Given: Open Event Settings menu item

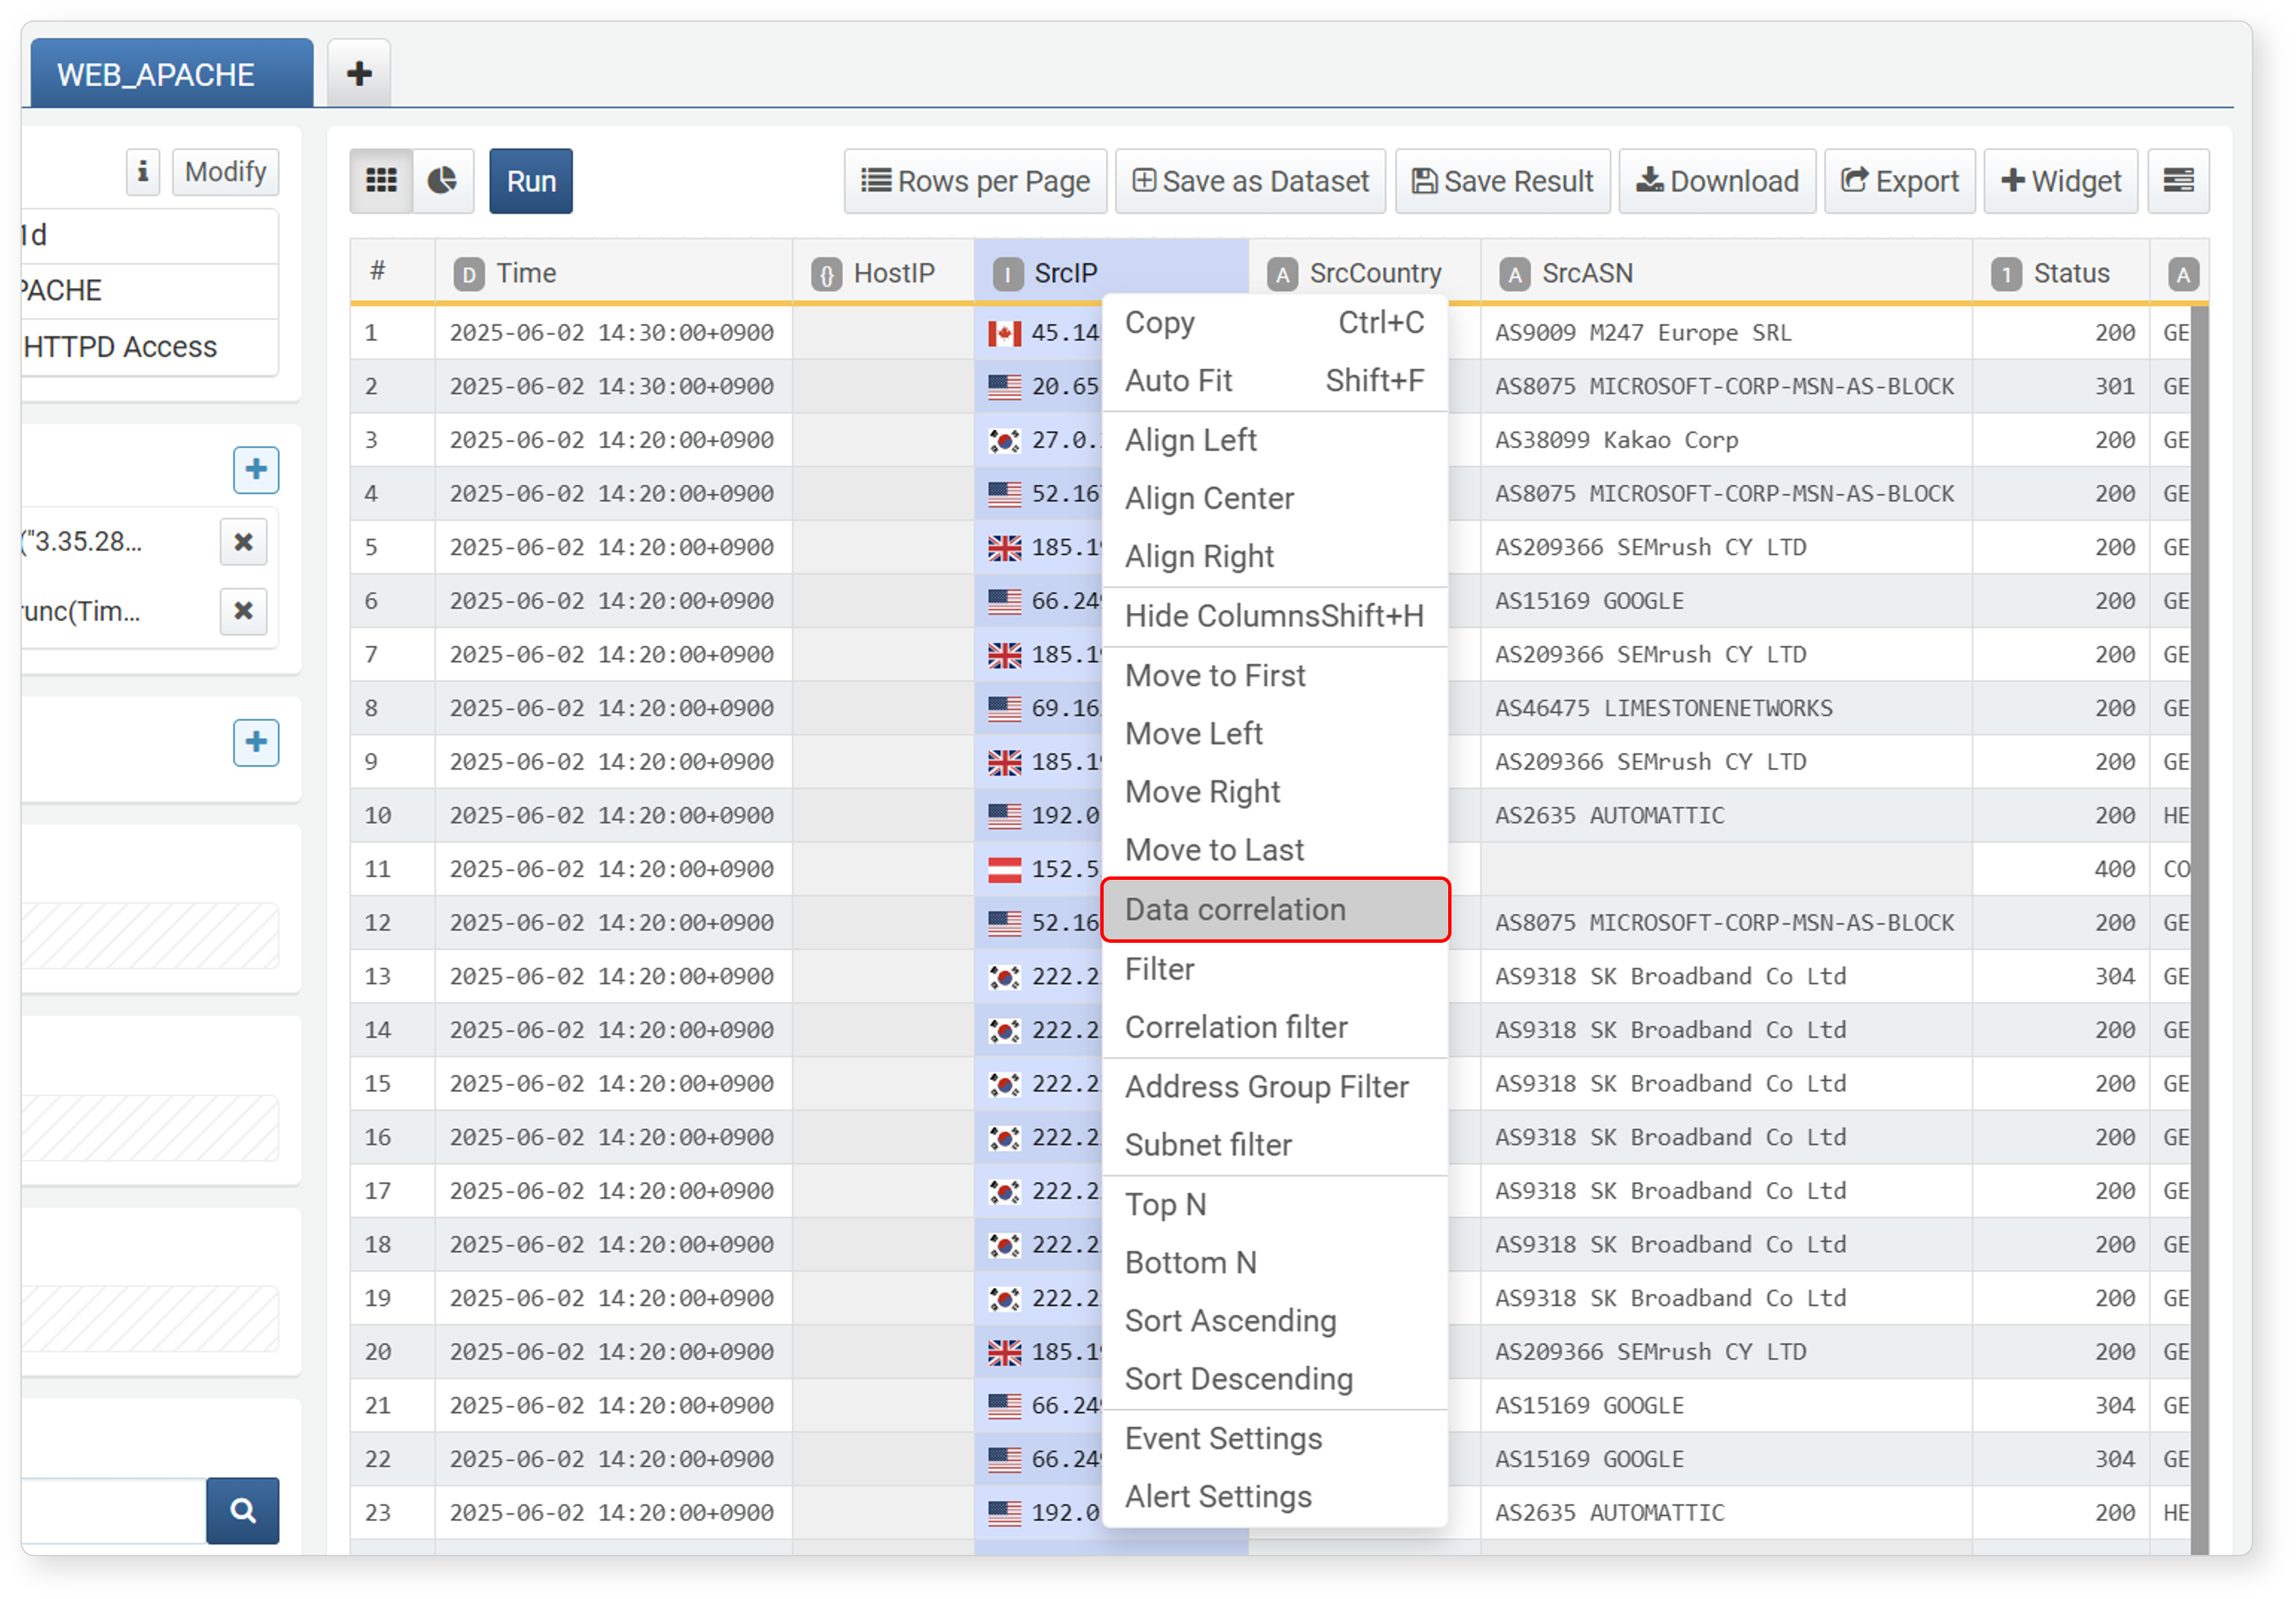Looking at the screenshot, I should pyautogui.click(x=1274, y=1439).
